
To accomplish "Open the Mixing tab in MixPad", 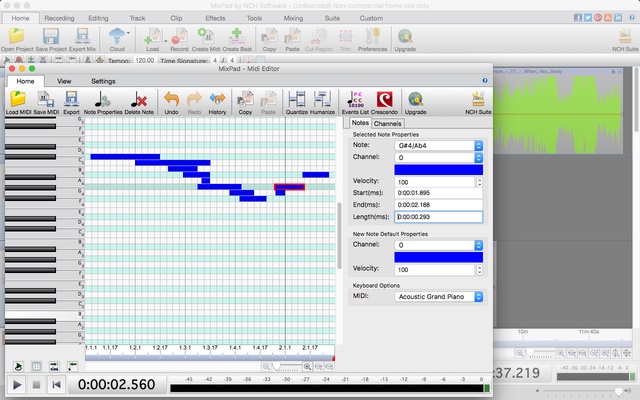I will (293, 18).
